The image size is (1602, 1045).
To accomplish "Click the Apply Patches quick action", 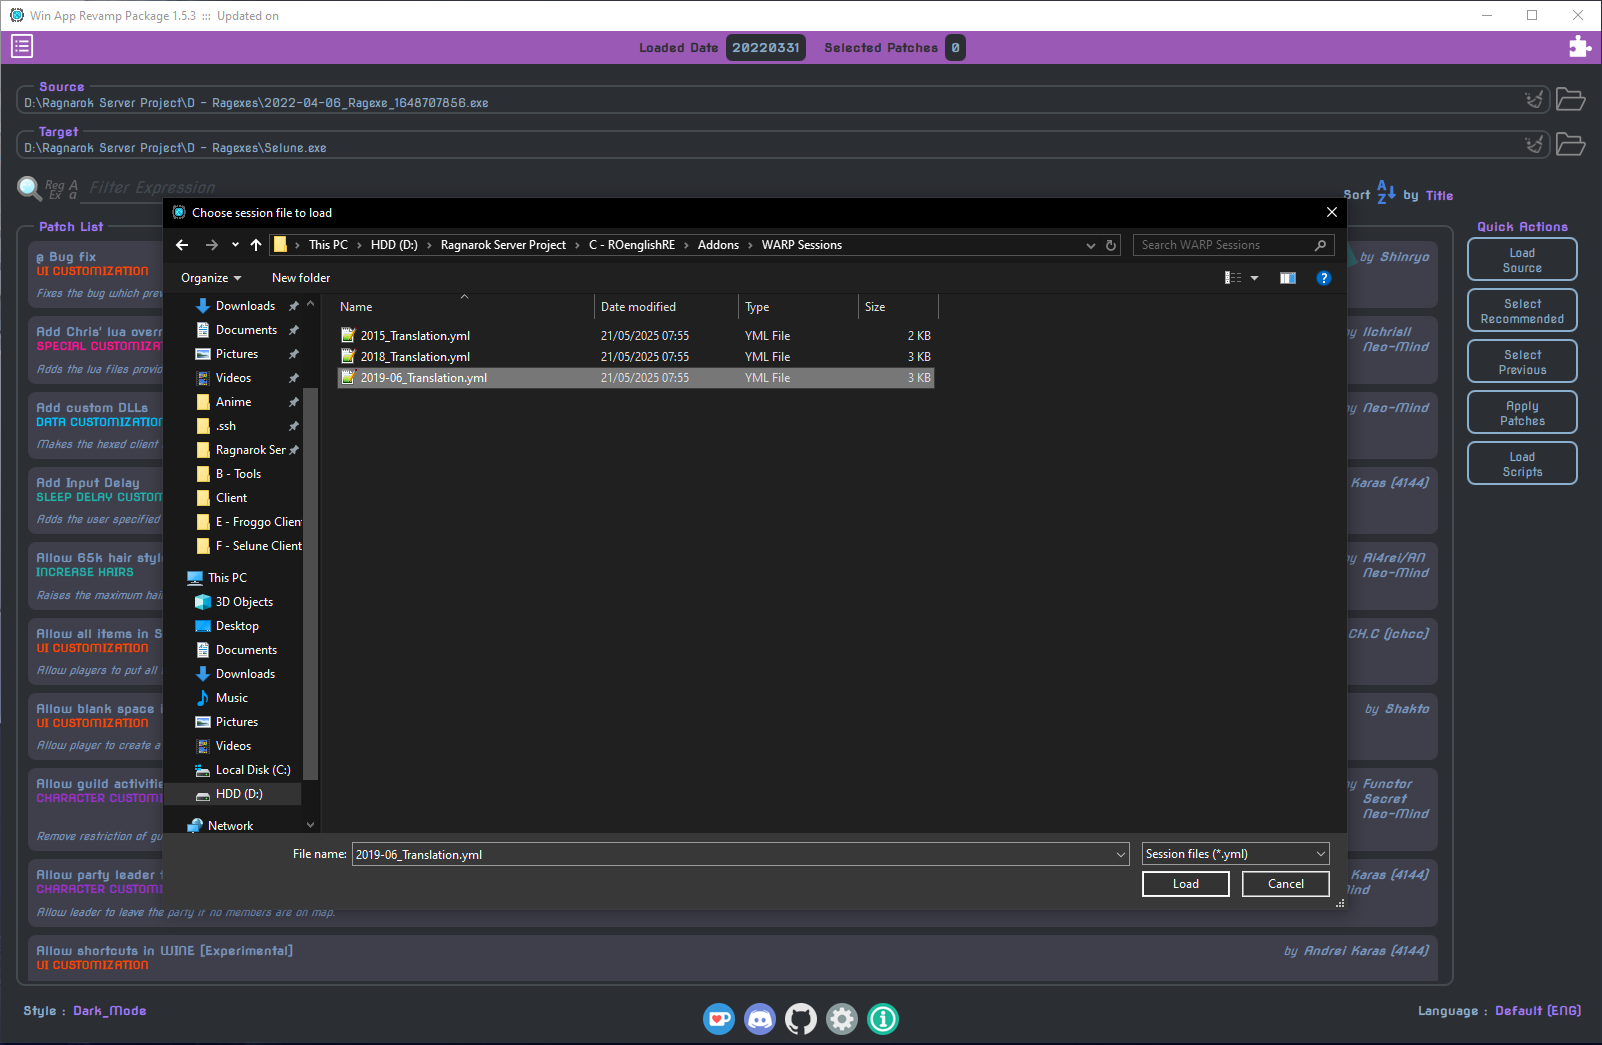I will click(x=1522, y=413).
